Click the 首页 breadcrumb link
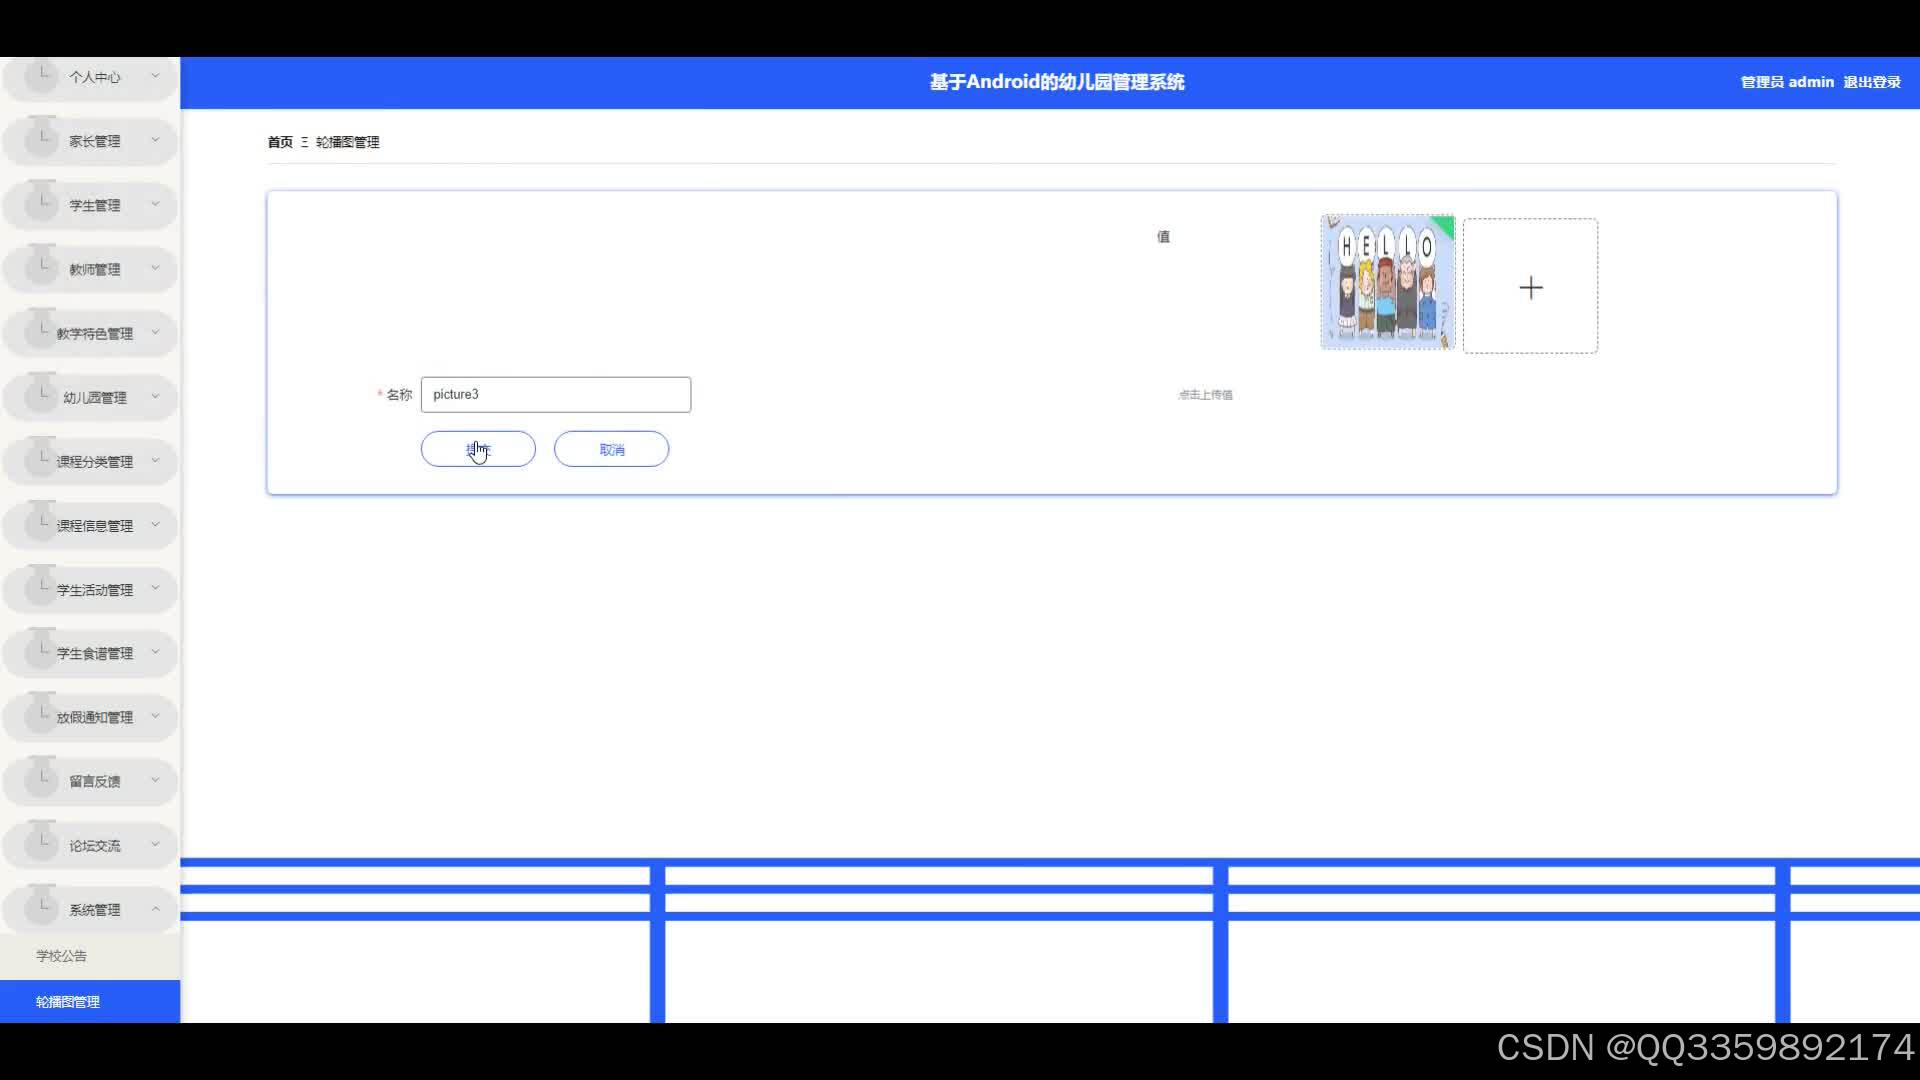 point(280,142)
